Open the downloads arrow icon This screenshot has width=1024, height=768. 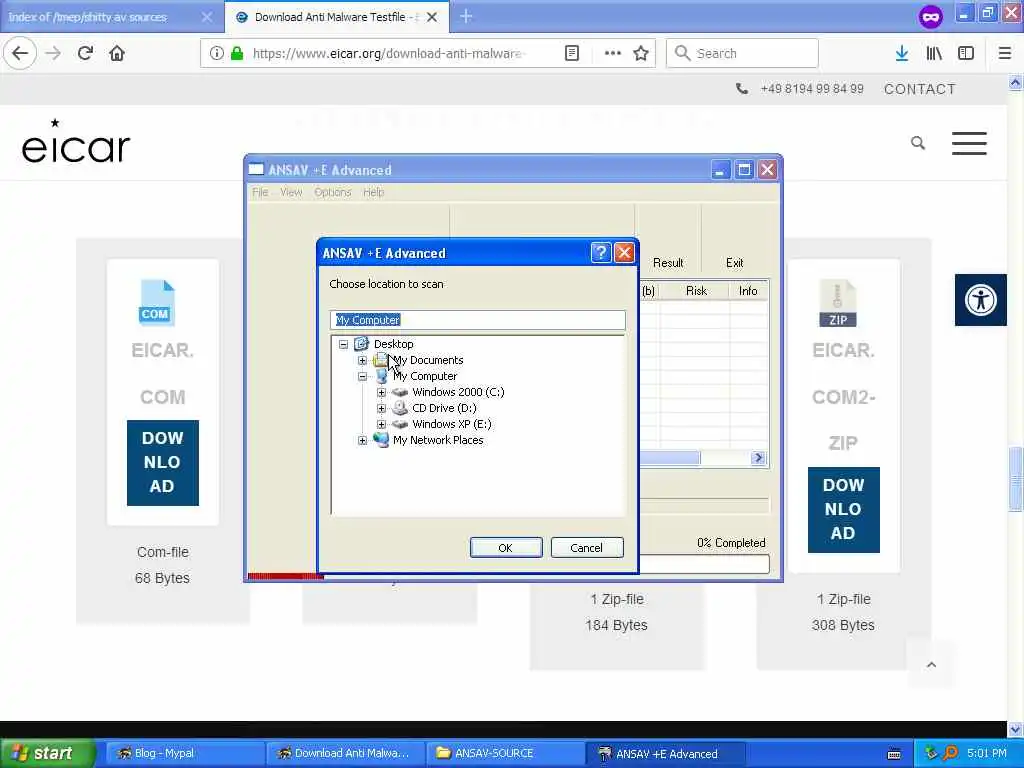[902, 53]
